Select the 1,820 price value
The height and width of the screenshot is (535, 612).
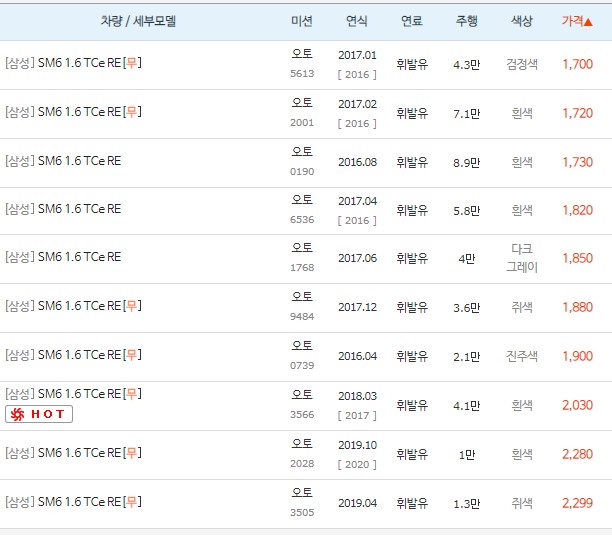click(x=577, y=211)
